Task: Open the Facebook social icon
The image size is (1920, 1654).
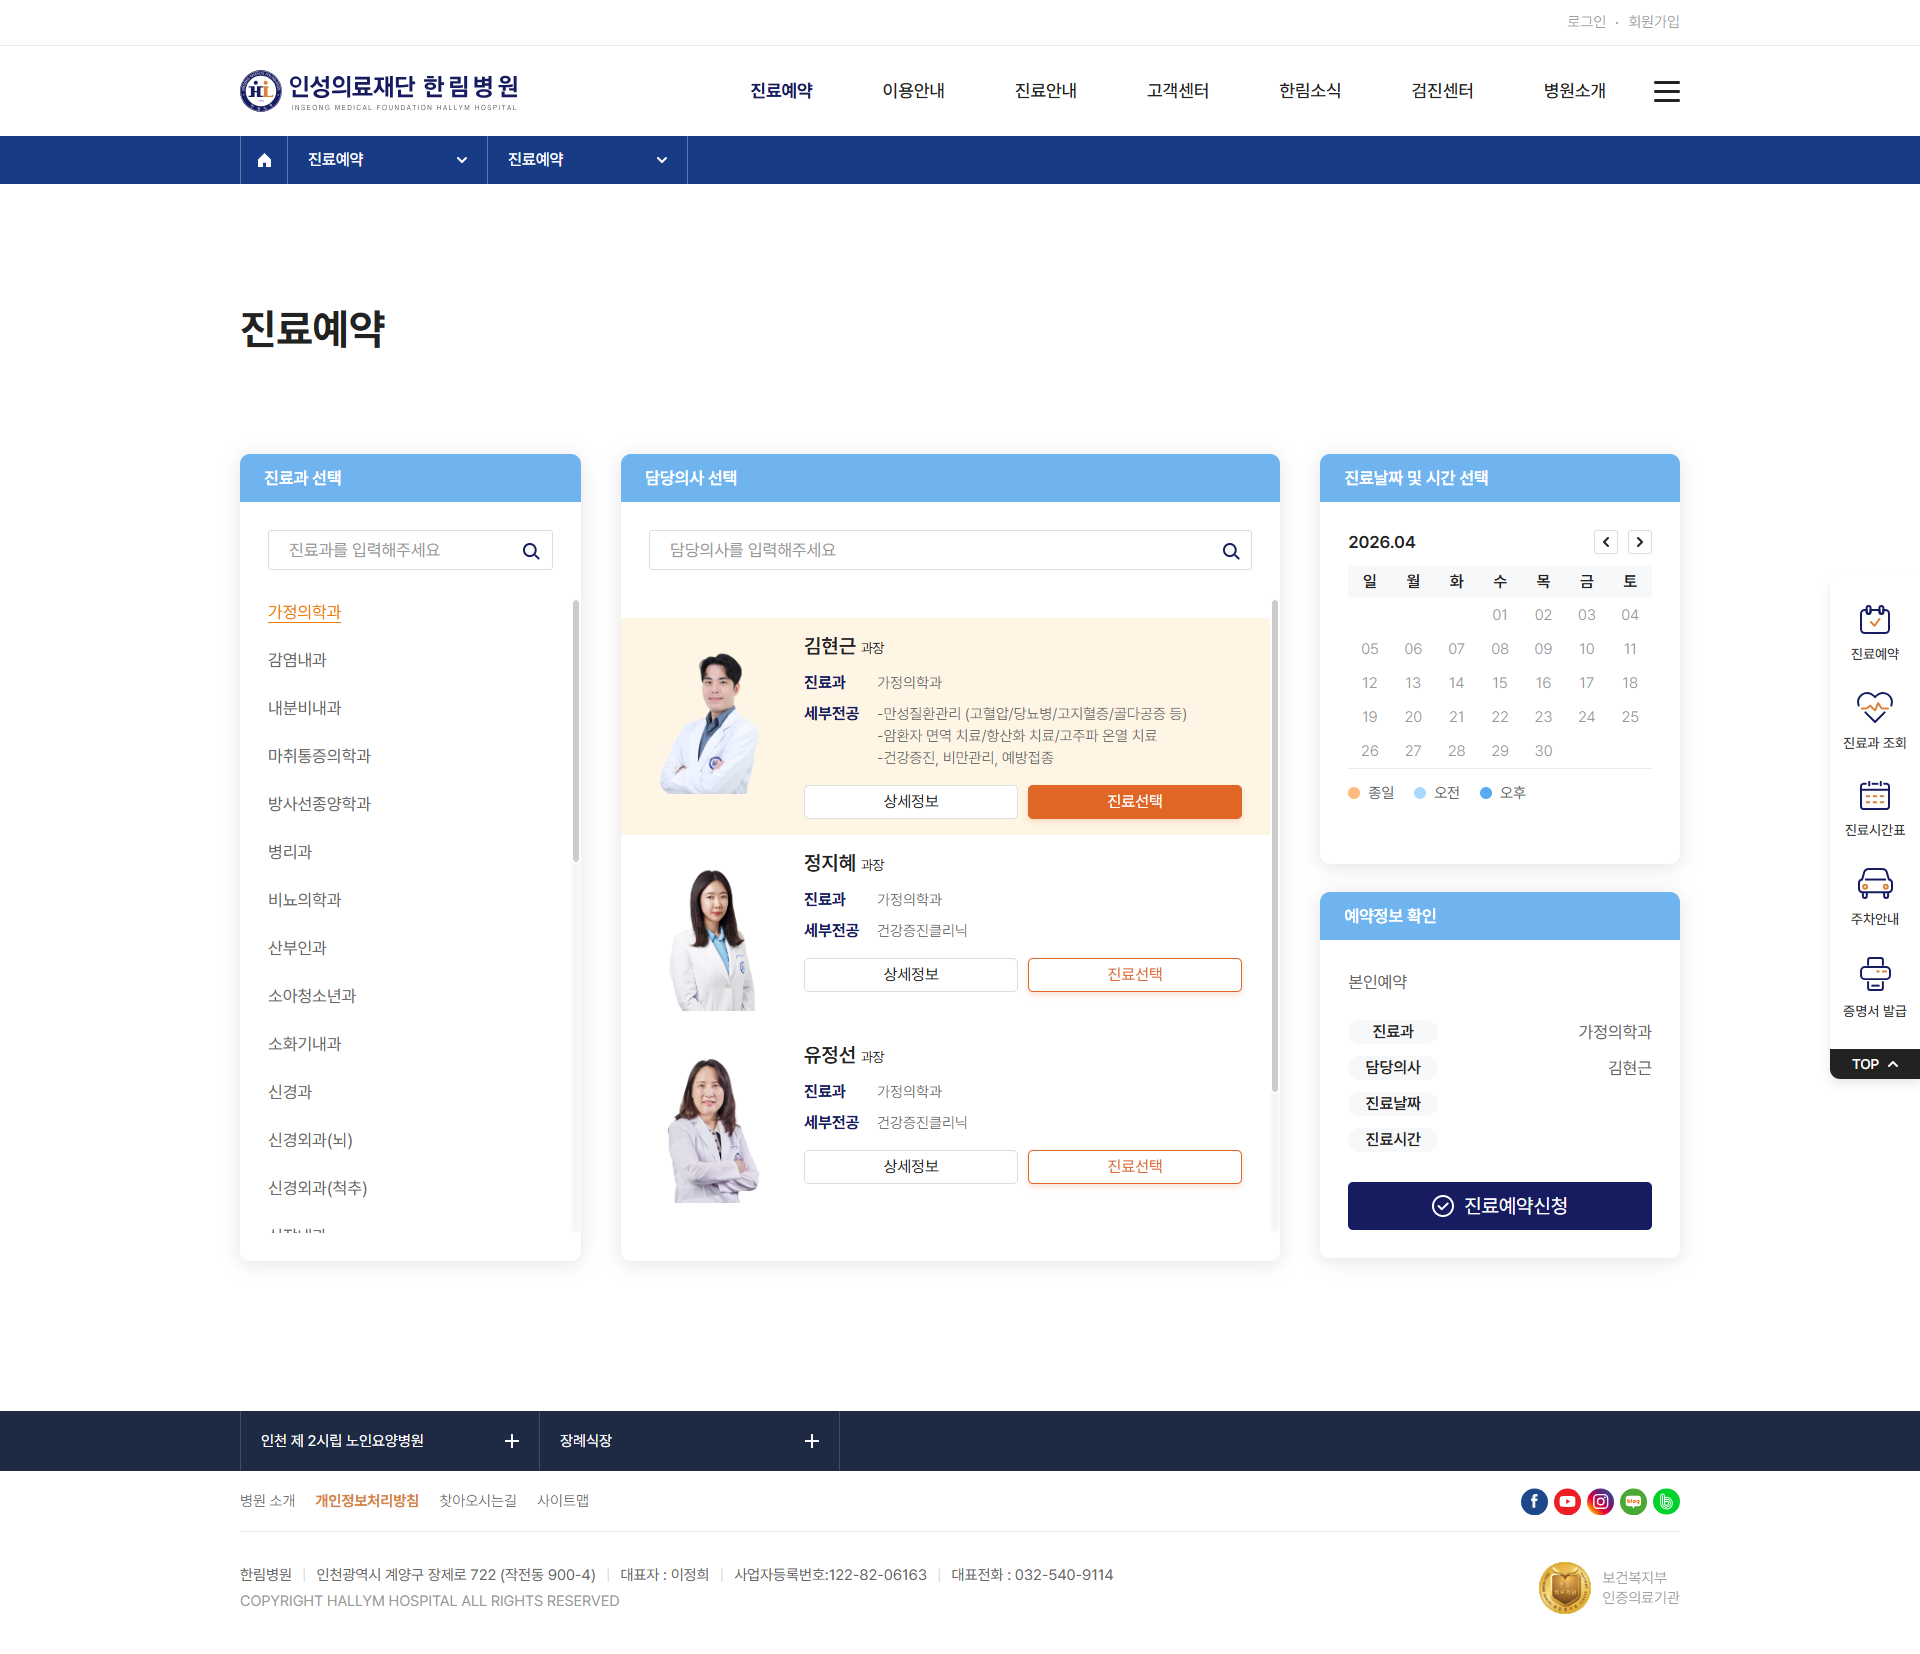Action: (x=1534, y=1501)
